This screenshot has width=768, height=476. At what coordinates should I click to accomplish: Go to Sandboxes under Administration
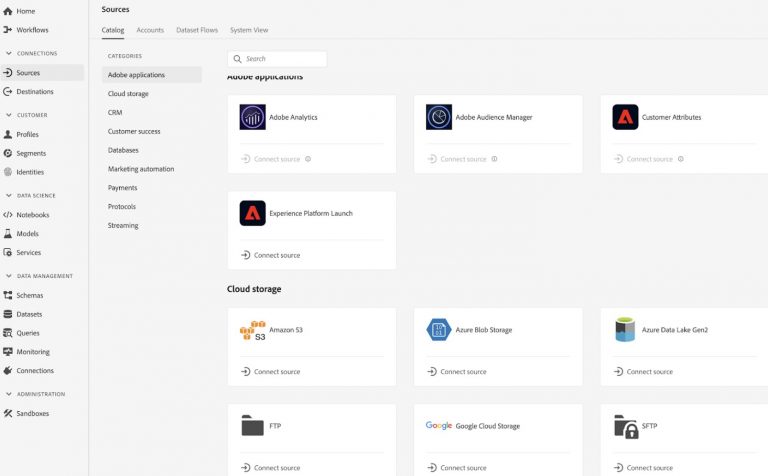pos(32,413)
